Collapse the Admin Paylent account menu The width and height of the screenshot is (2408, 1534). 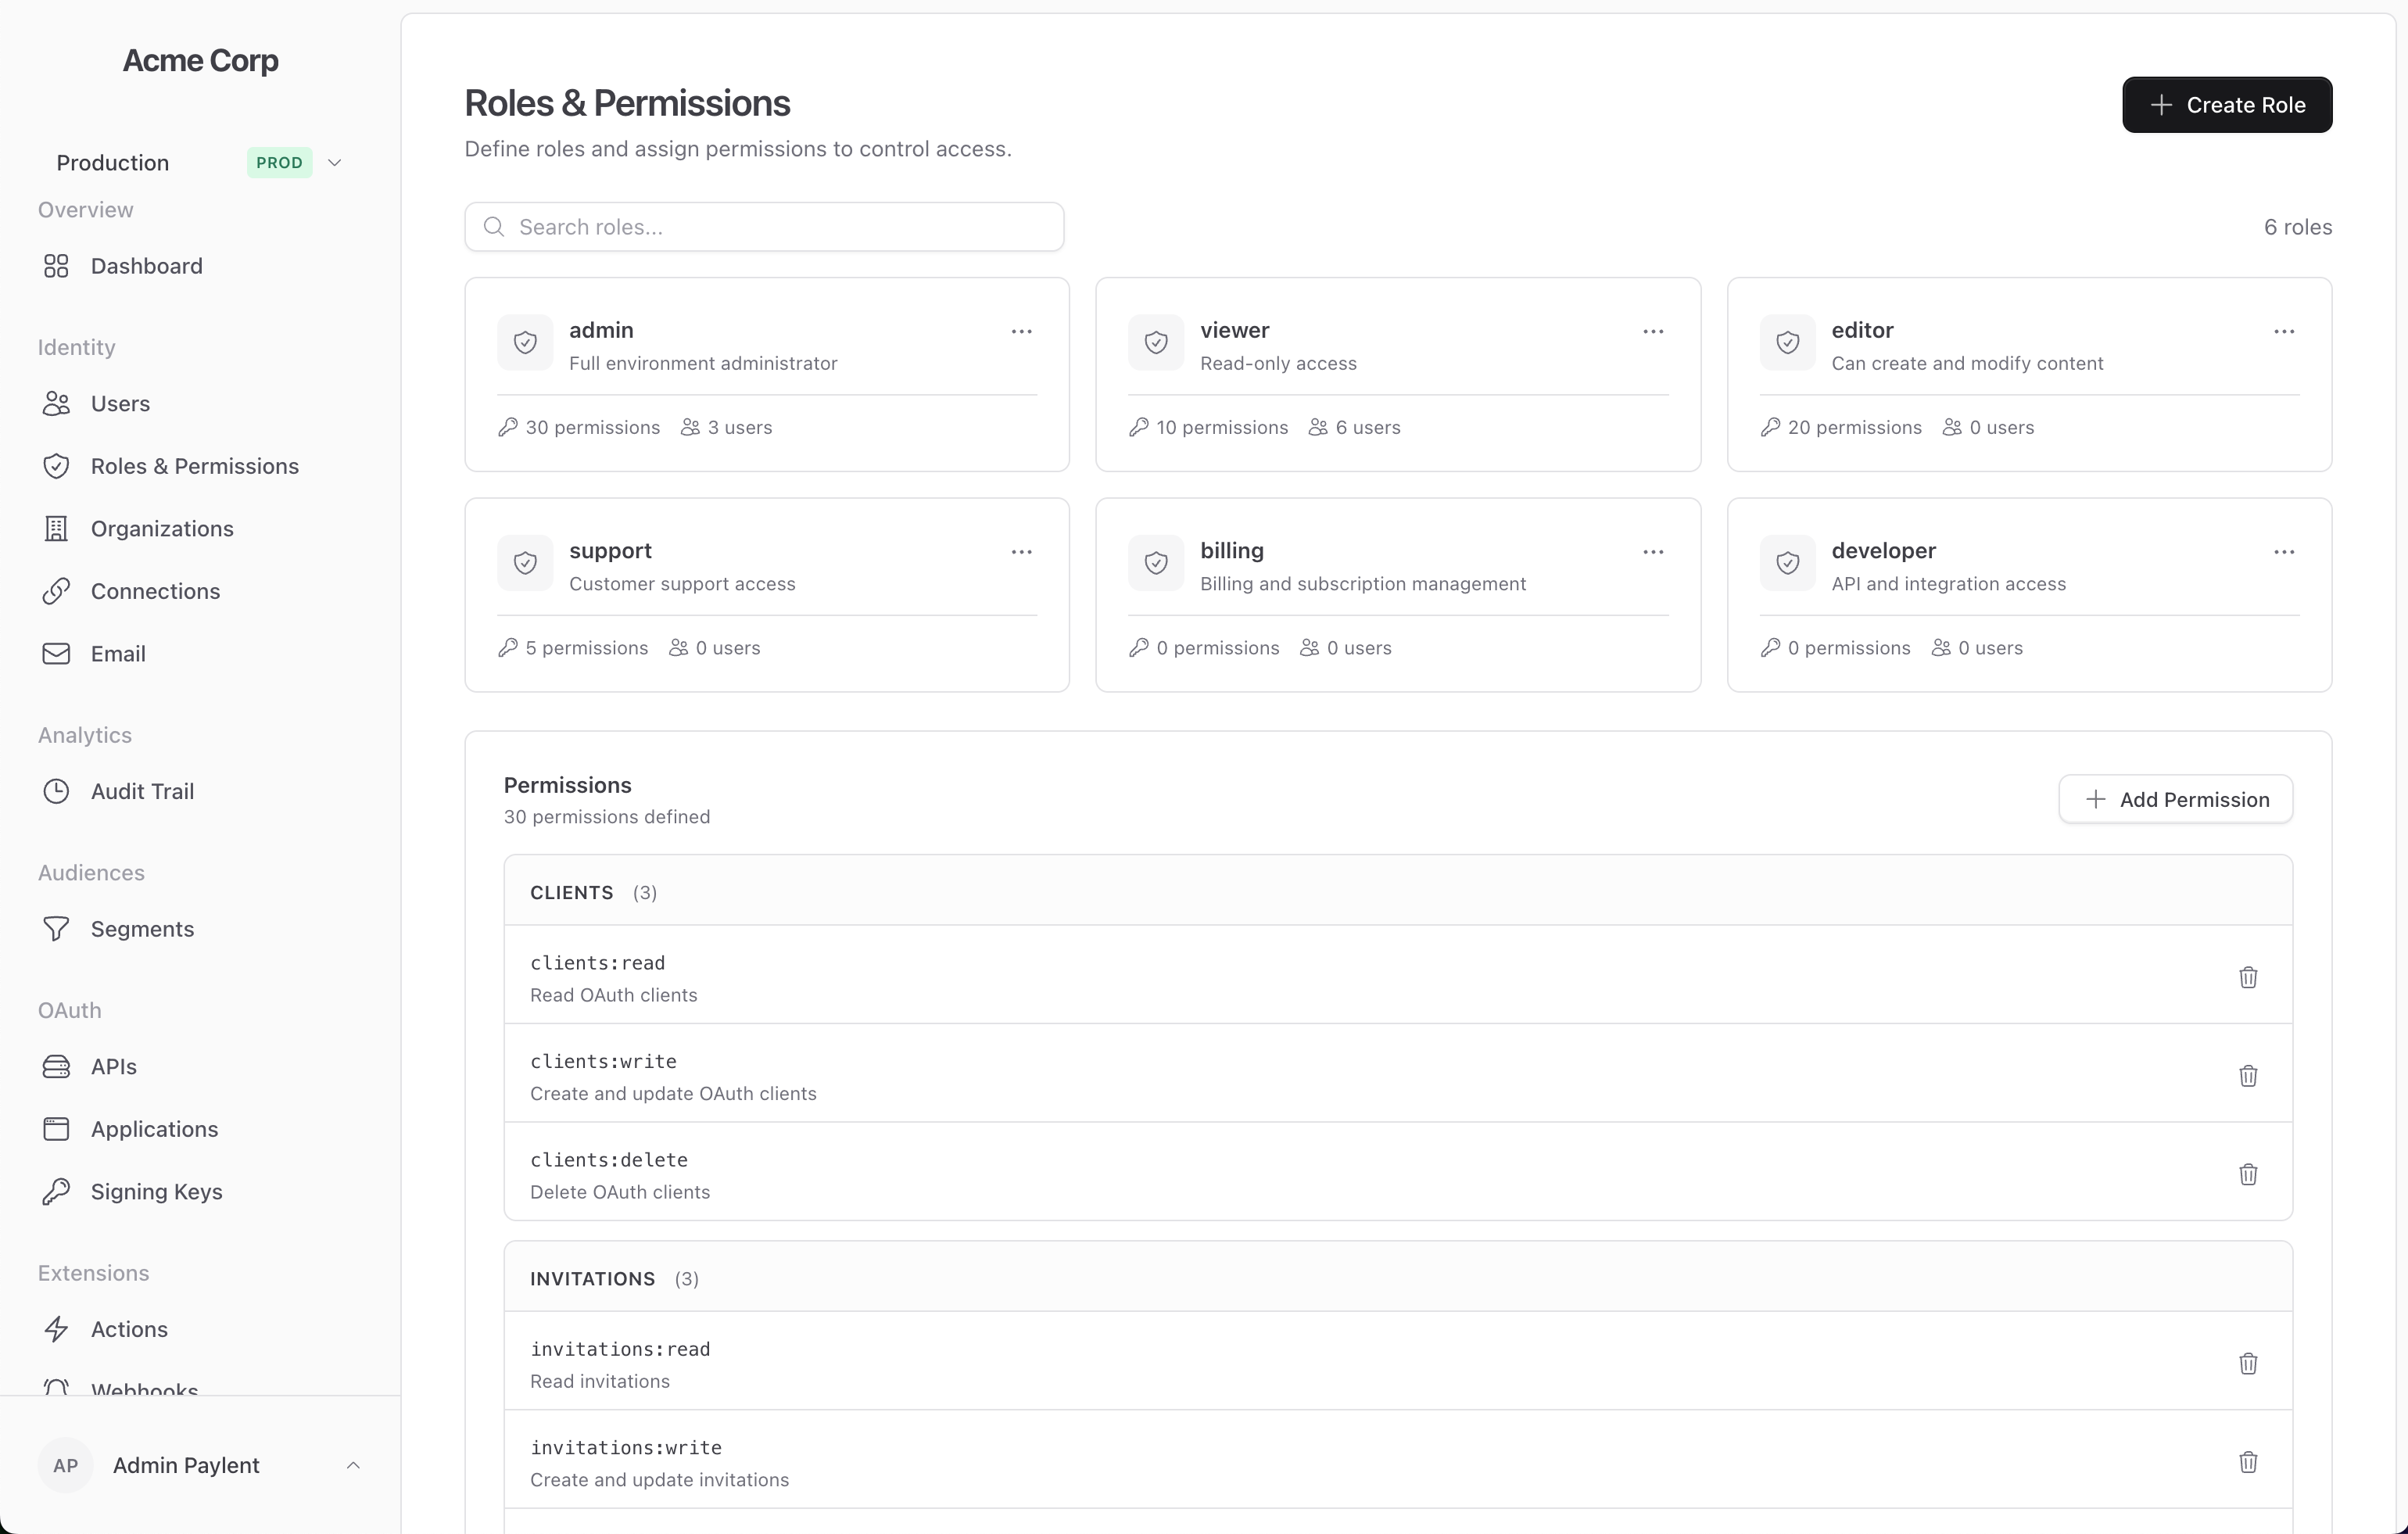[353, 1465]
